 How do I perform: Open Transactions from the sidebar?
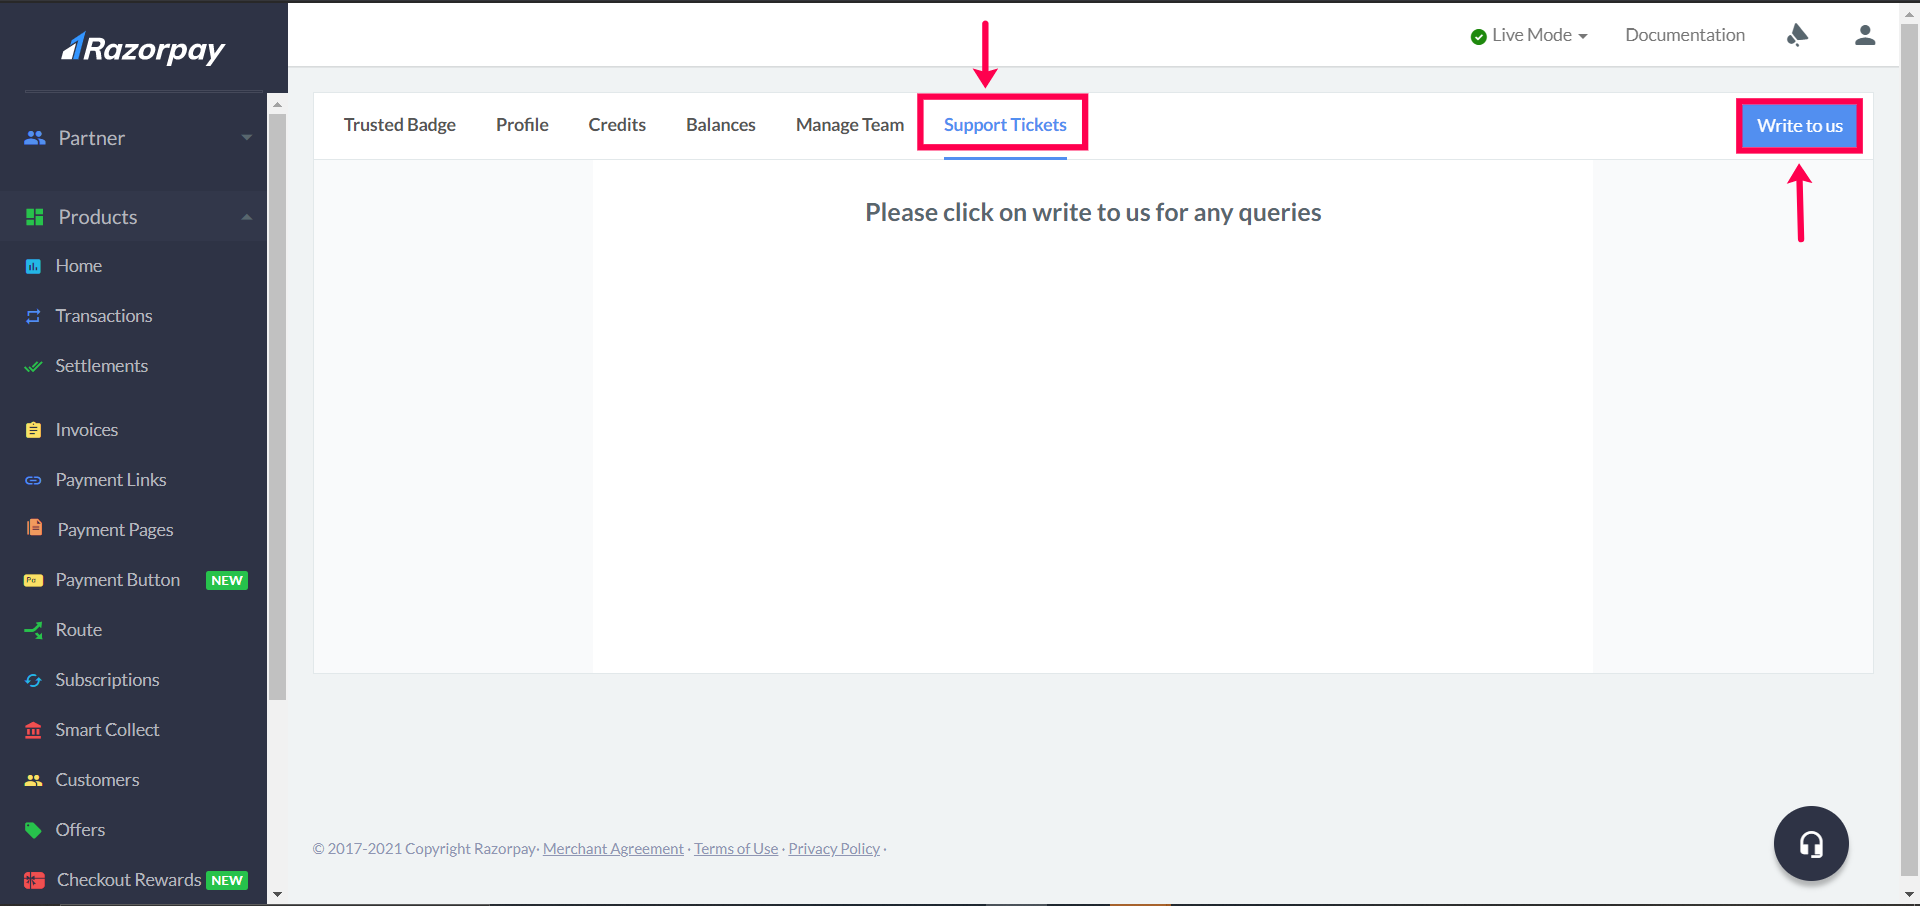click(104, 316)
